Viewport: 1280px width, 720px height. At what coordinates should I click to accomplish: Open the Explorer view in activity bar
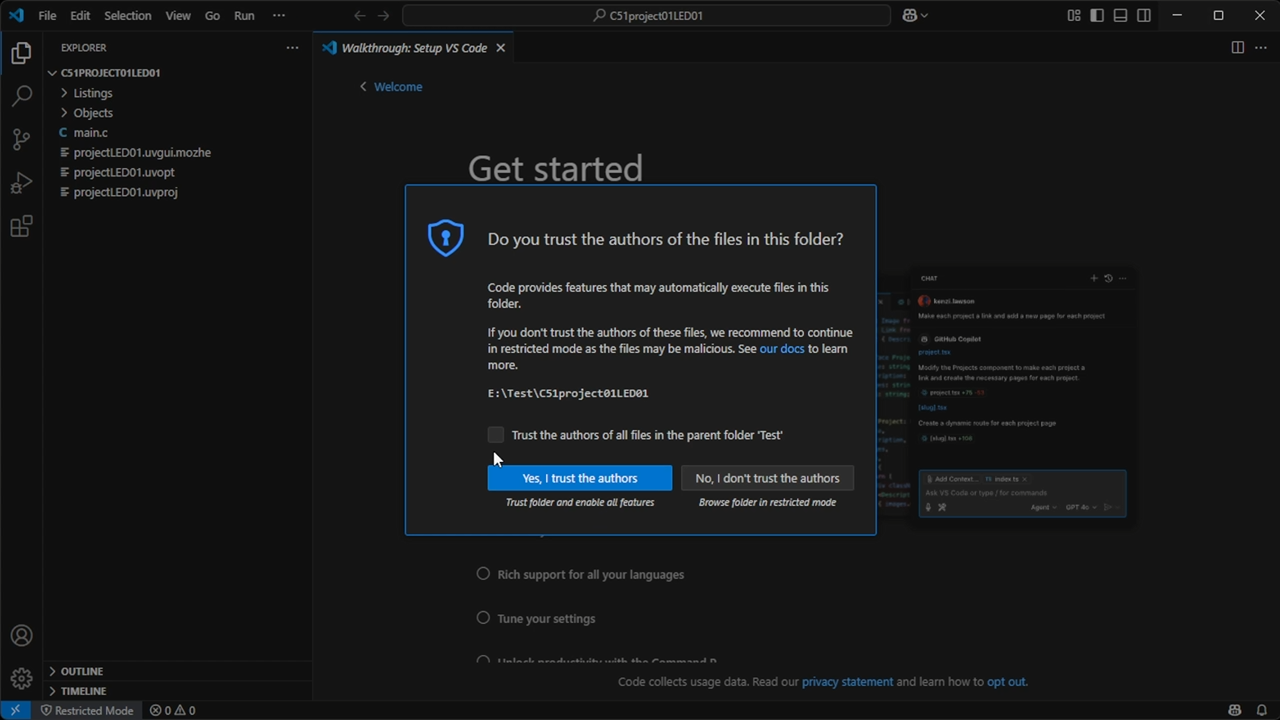click(21, 54)
